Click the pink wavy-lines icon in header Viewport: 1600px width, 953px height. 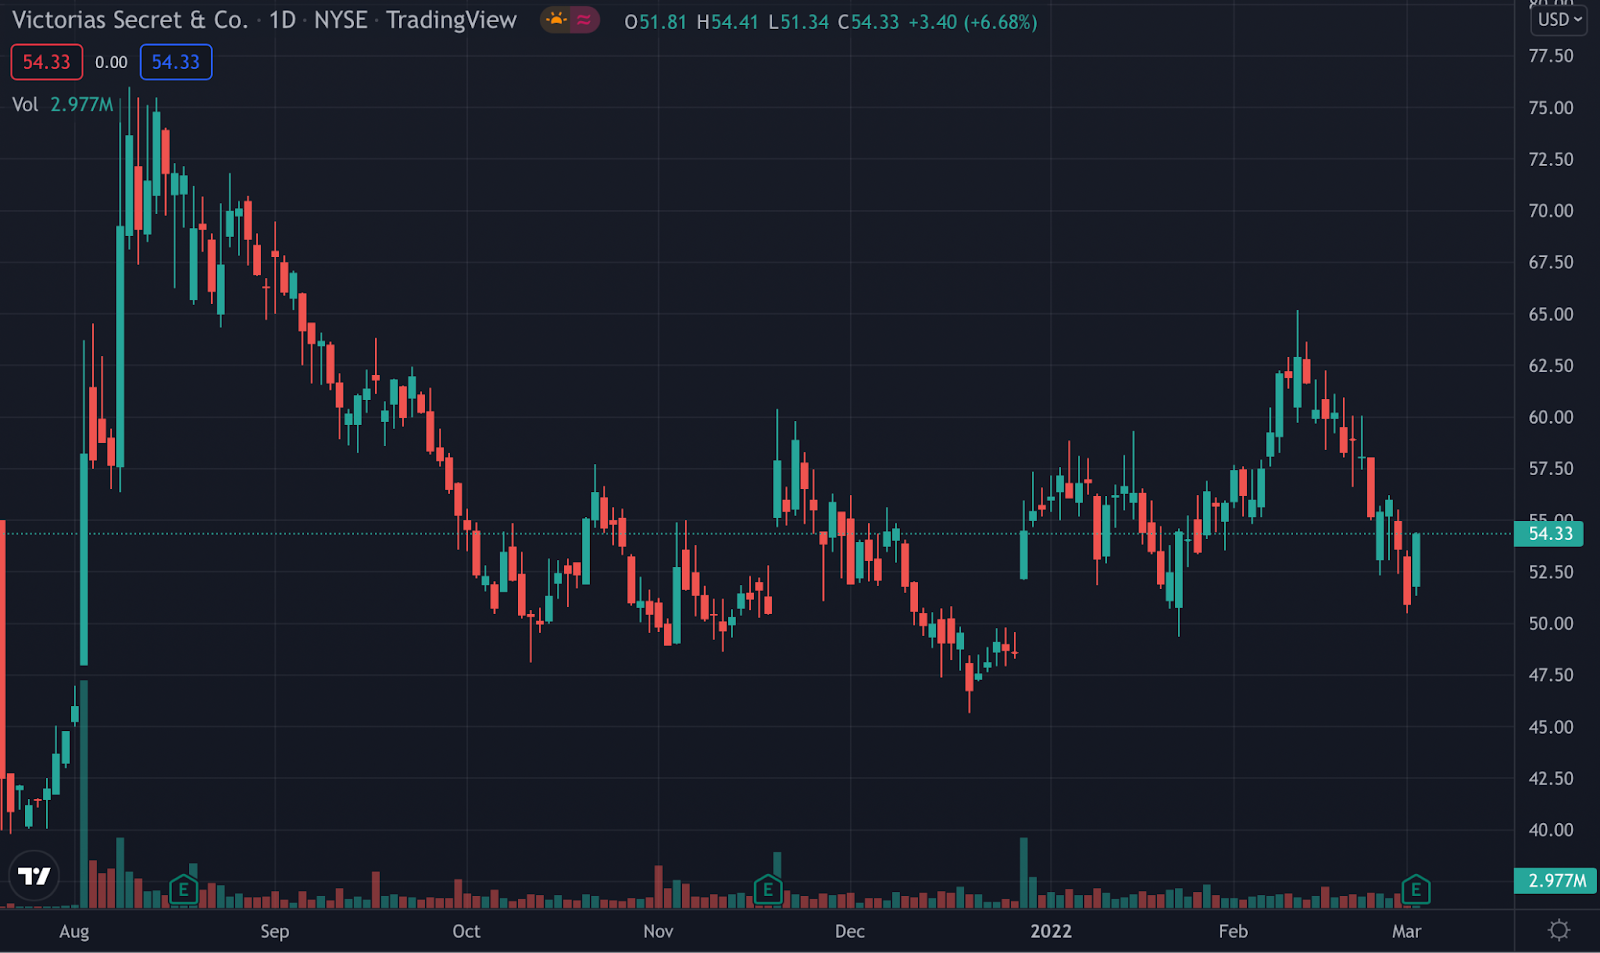(584, 20)
